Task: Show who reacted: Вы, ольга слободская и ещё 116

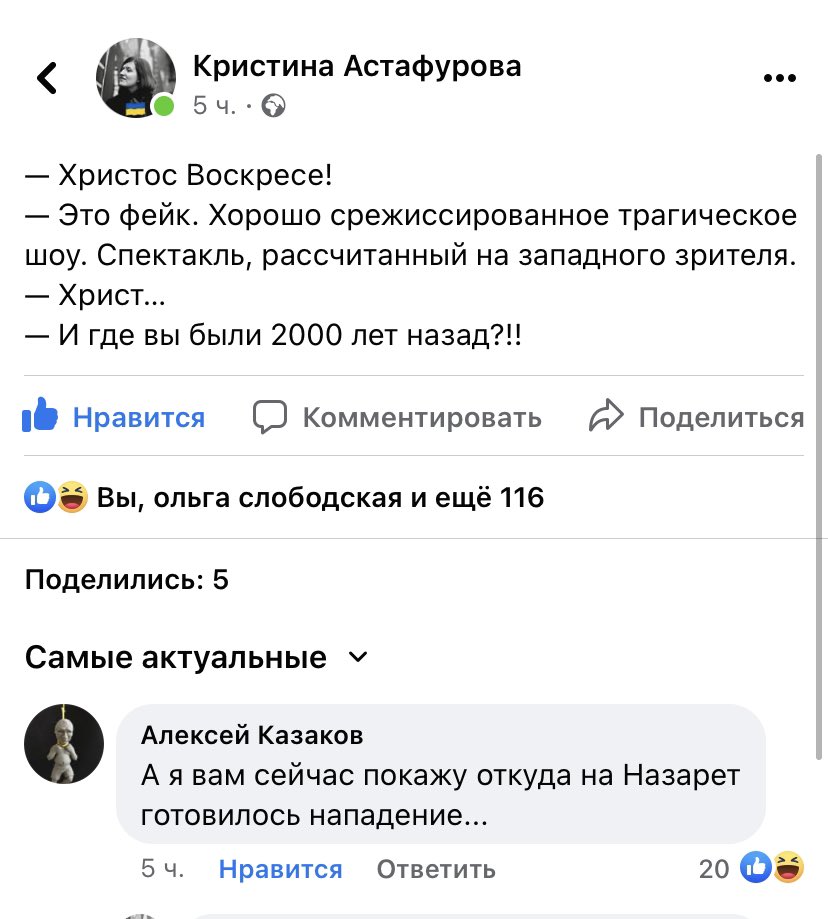Action: tap(320, 497)
